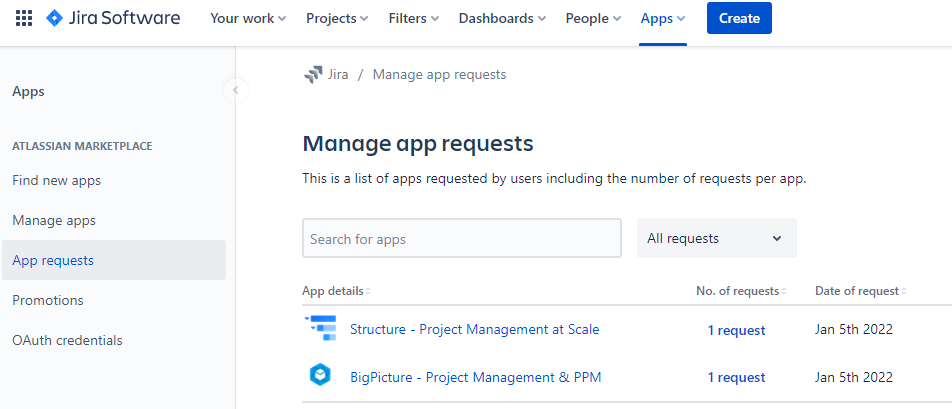Click the Structure app icon
This screenshot has width=952, height=409.
tap(320, 328)
